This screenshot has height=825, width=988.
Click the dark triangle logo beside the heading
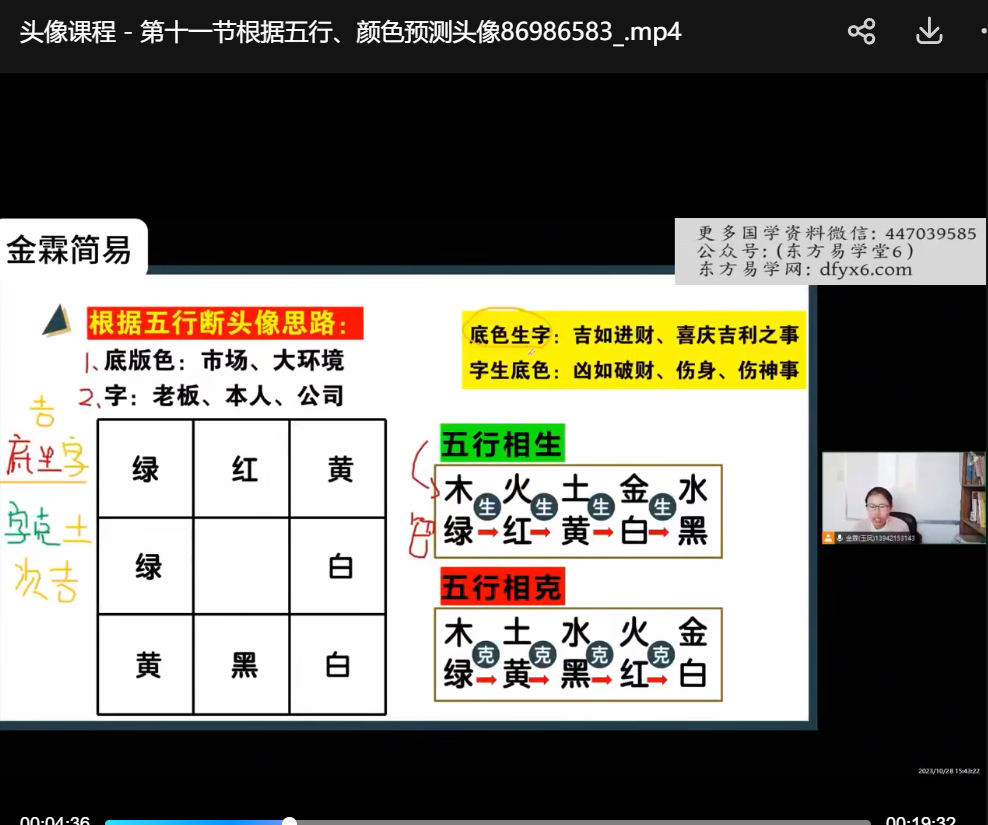[x=56, y=321]
